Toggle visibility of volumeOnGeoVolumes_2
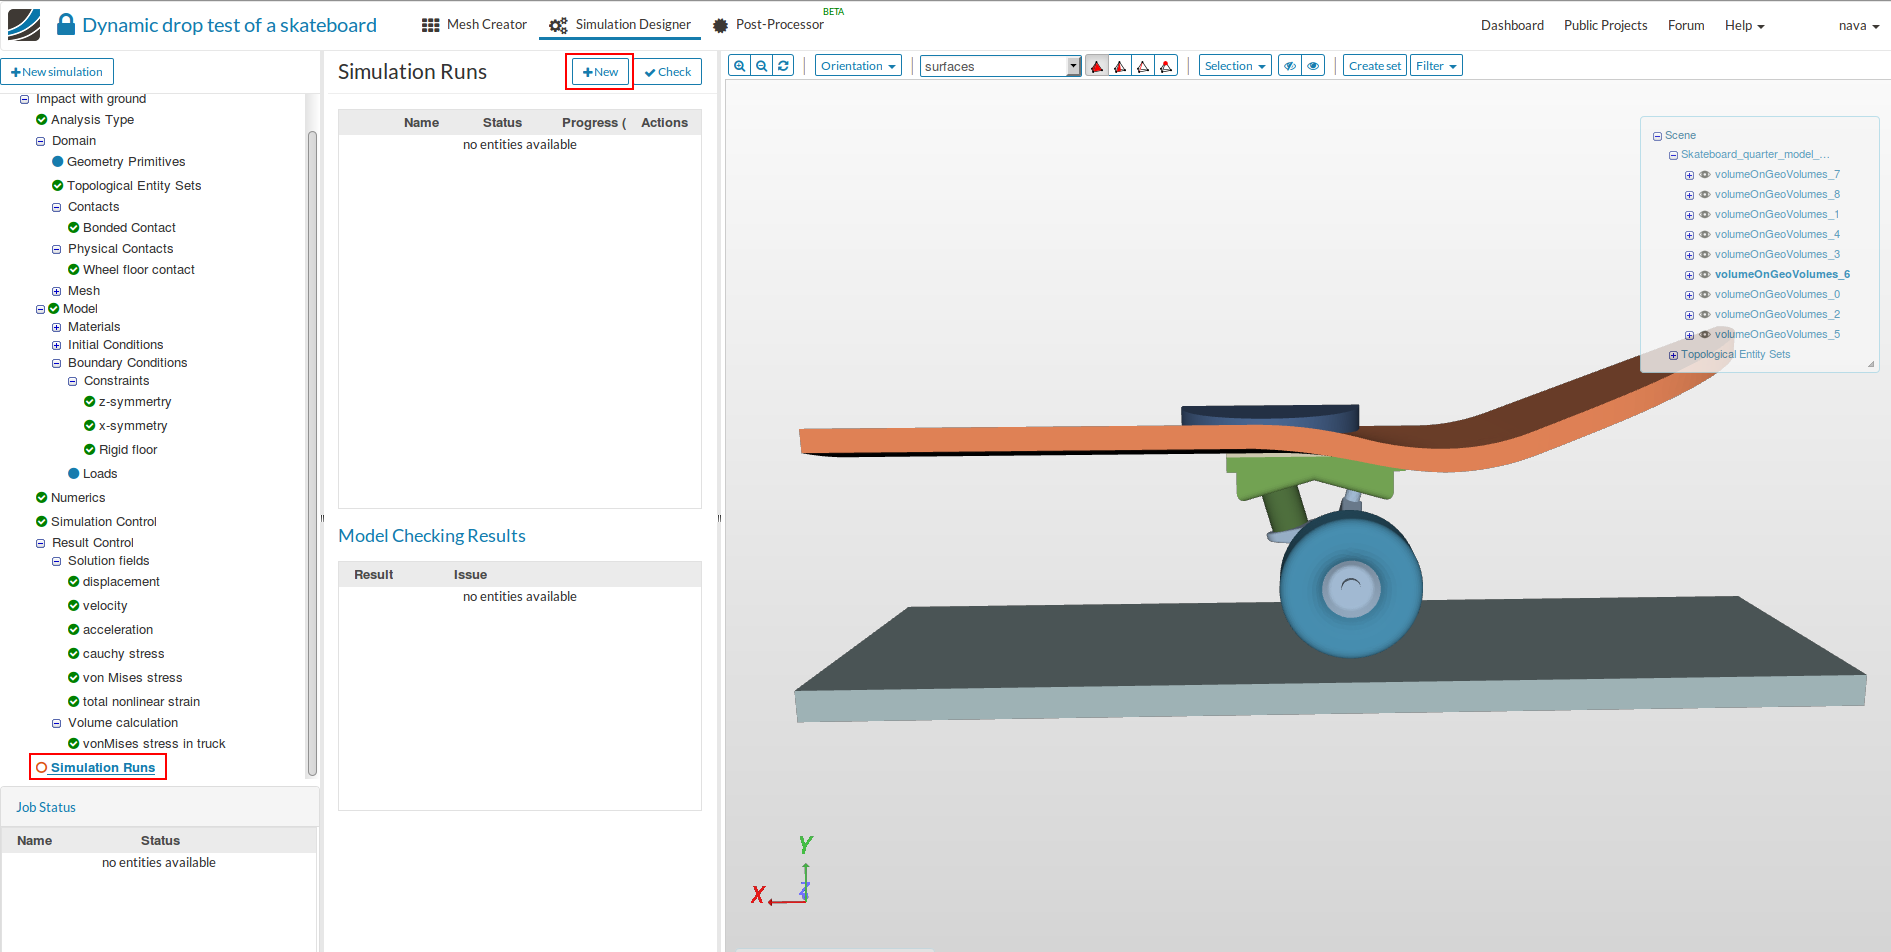Image resolution: width=1891 pixels, height=952 pixels. [1705, 314]
